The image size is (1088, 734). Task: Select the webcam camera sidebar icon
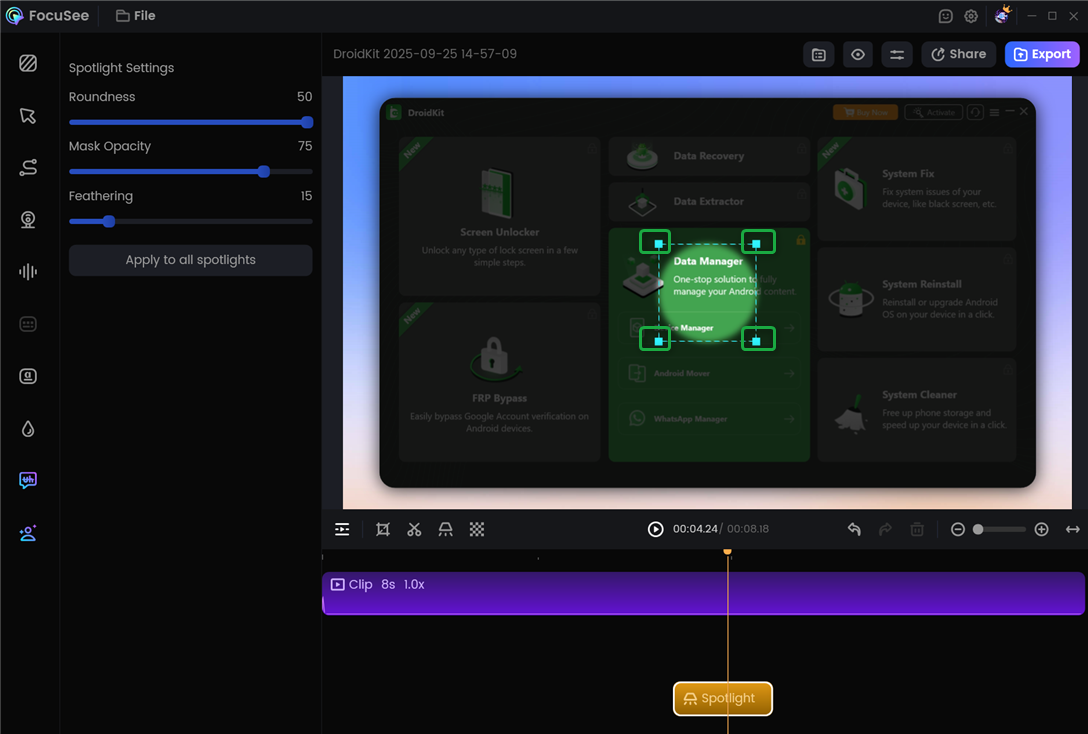[x=28, y=220]
